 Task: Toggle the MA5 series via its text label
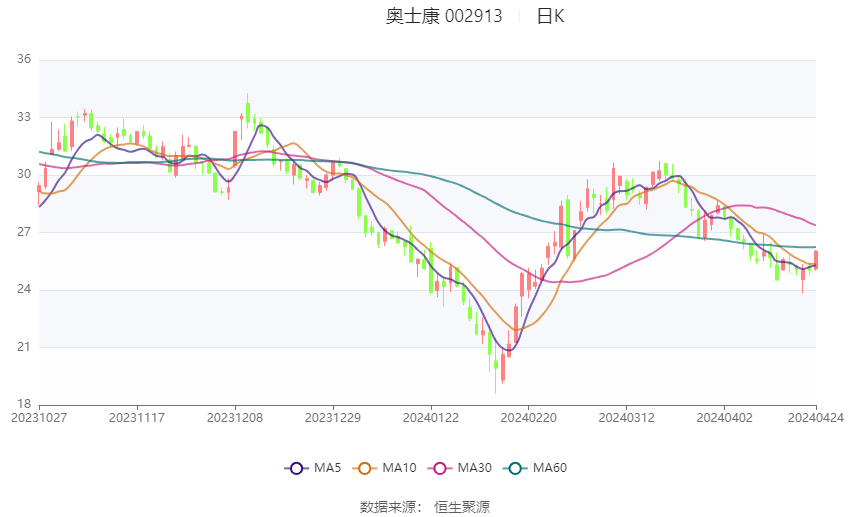tap(328, 468)
